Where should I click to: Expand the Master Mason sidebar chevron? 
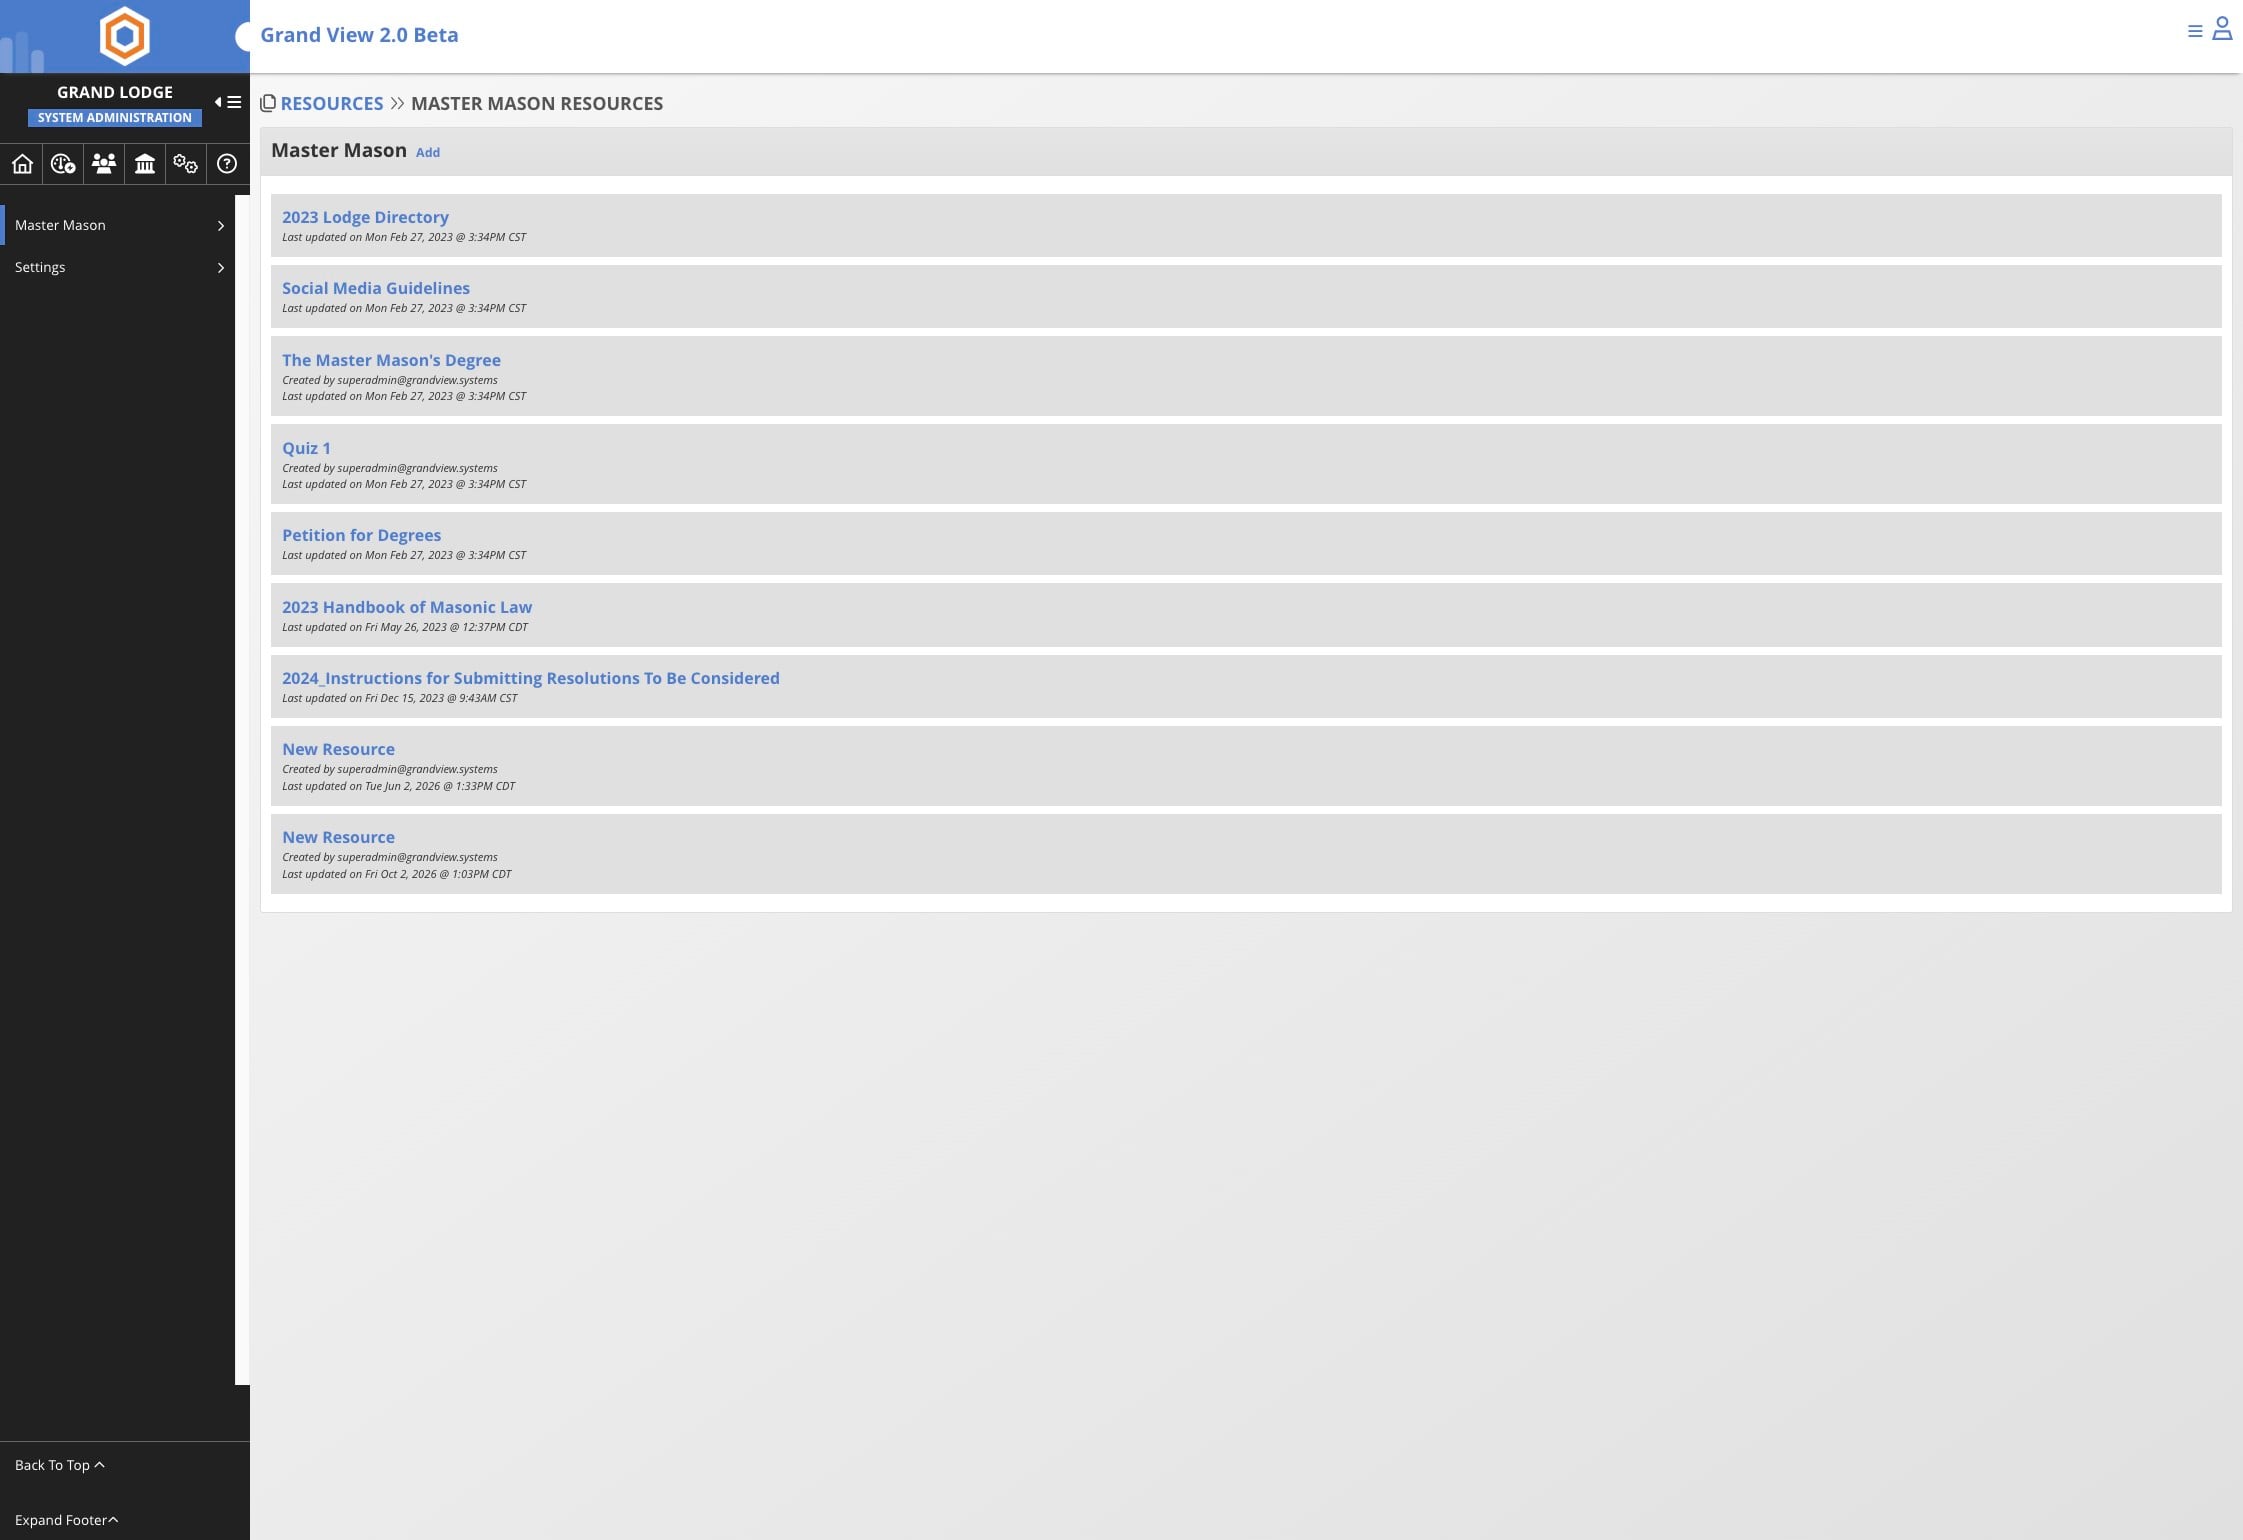coord(221,226)
